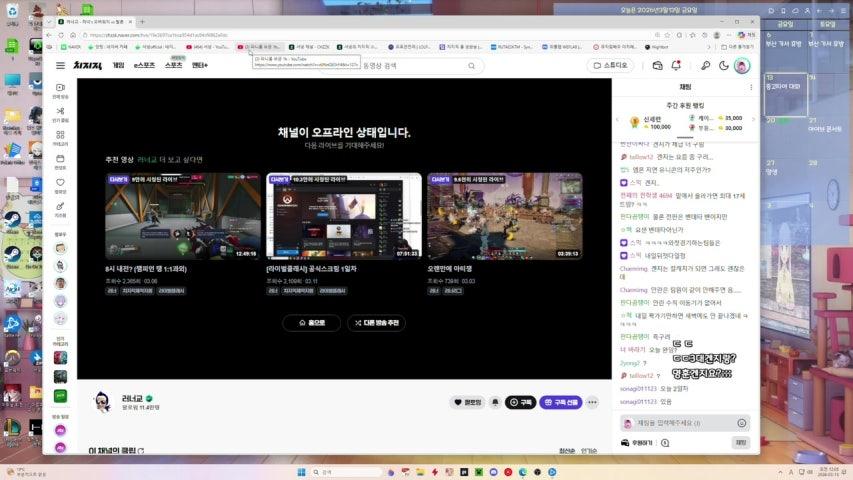Select the first followed channel avatar in sidebar
This screenshot has height=480, width=853.
(x=60, y=248)
